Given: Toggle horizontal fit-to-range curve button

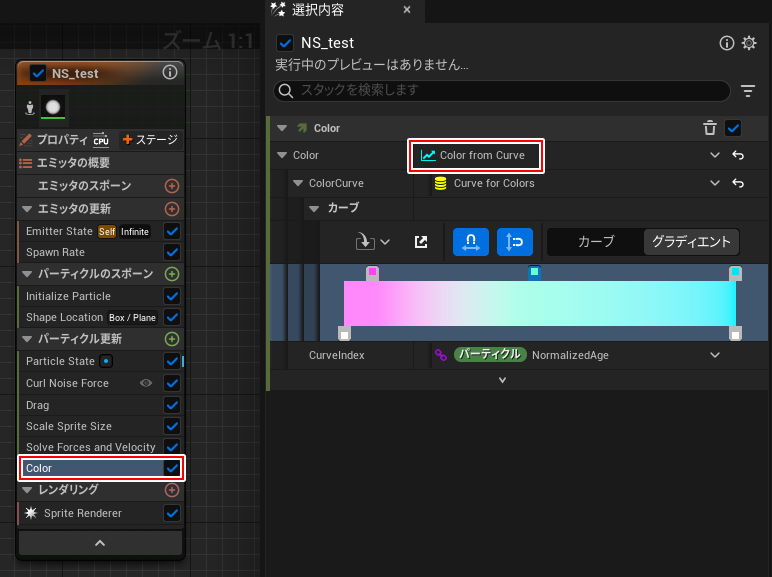Looking at the screenshot, I should click(470, 242).
